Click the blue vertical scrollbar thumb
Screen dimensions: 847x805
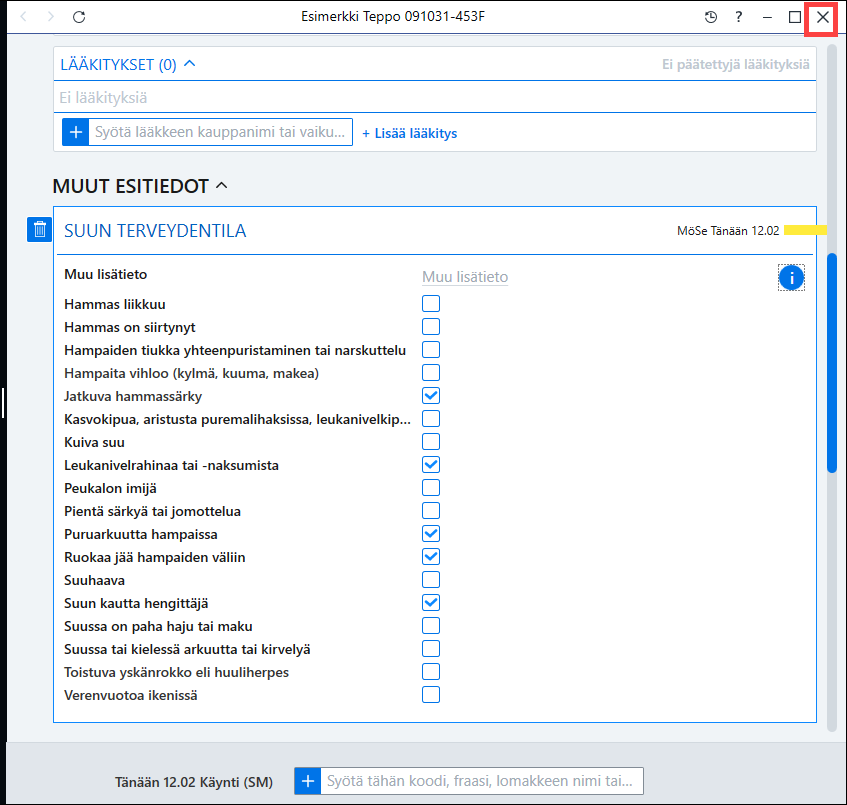[832, 363]
